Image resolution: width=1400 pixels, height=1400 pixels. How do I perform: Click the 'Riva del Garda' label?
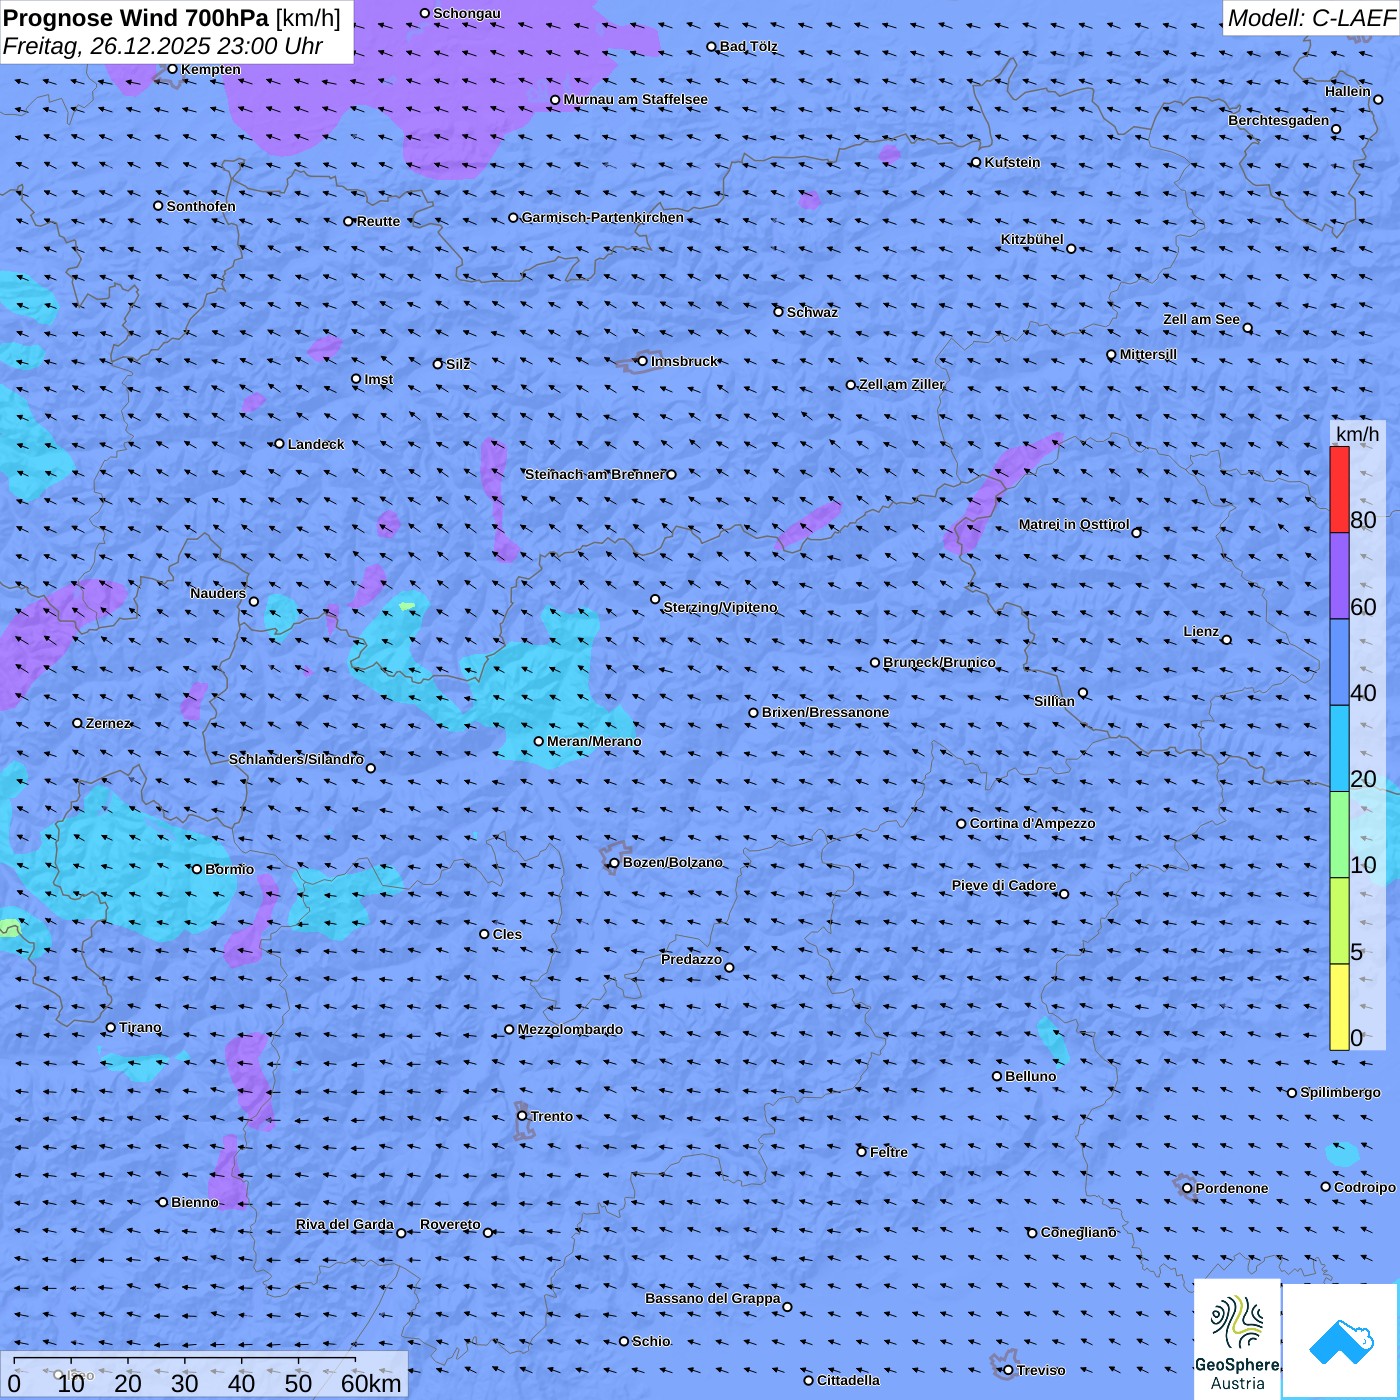[345, 1224]
